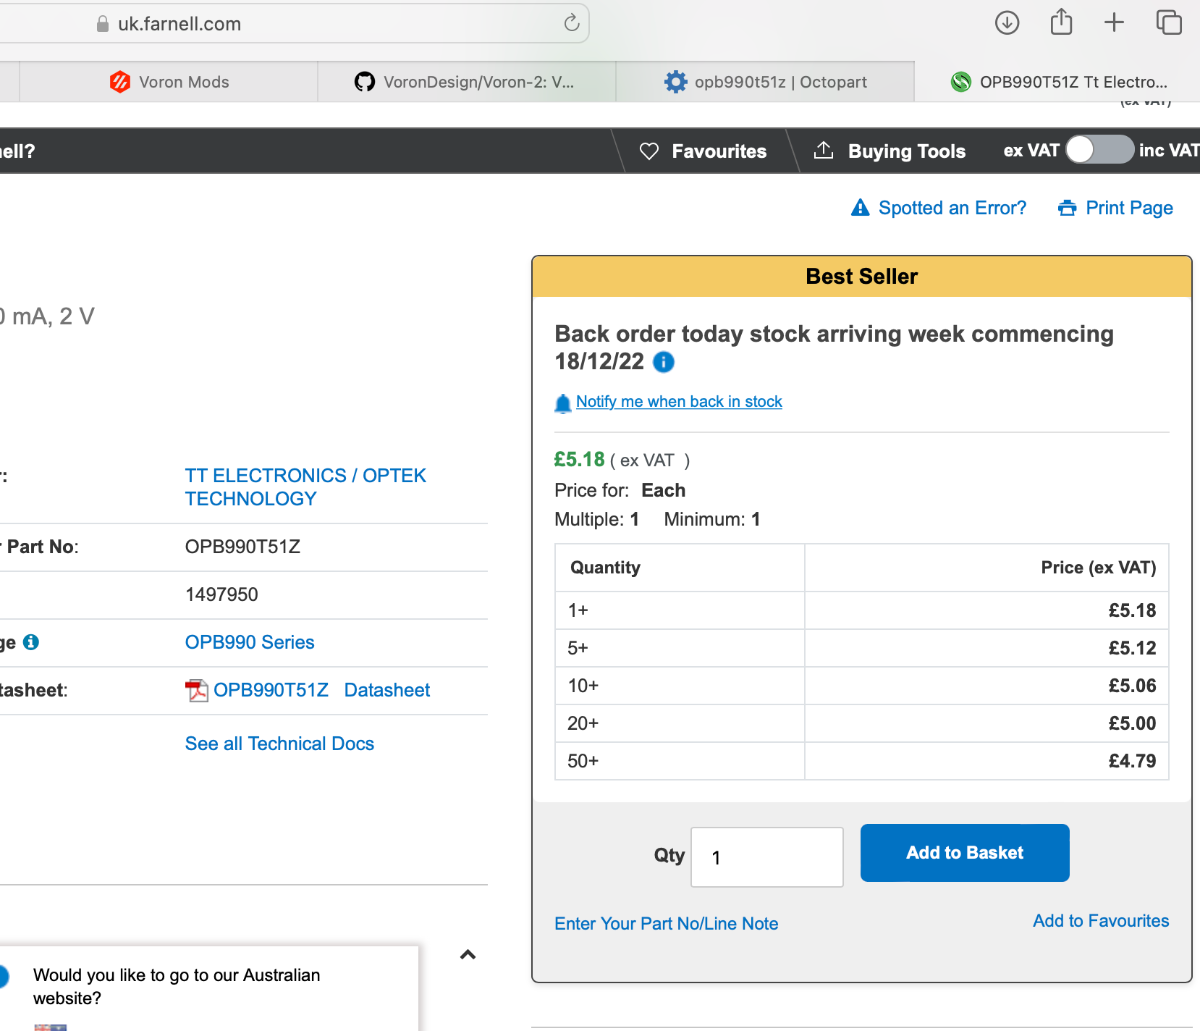Image resolution: width=1200 pixels, height=1031 pixels.
Task: Click the info icon beside Range label
Action: point(31,642)
